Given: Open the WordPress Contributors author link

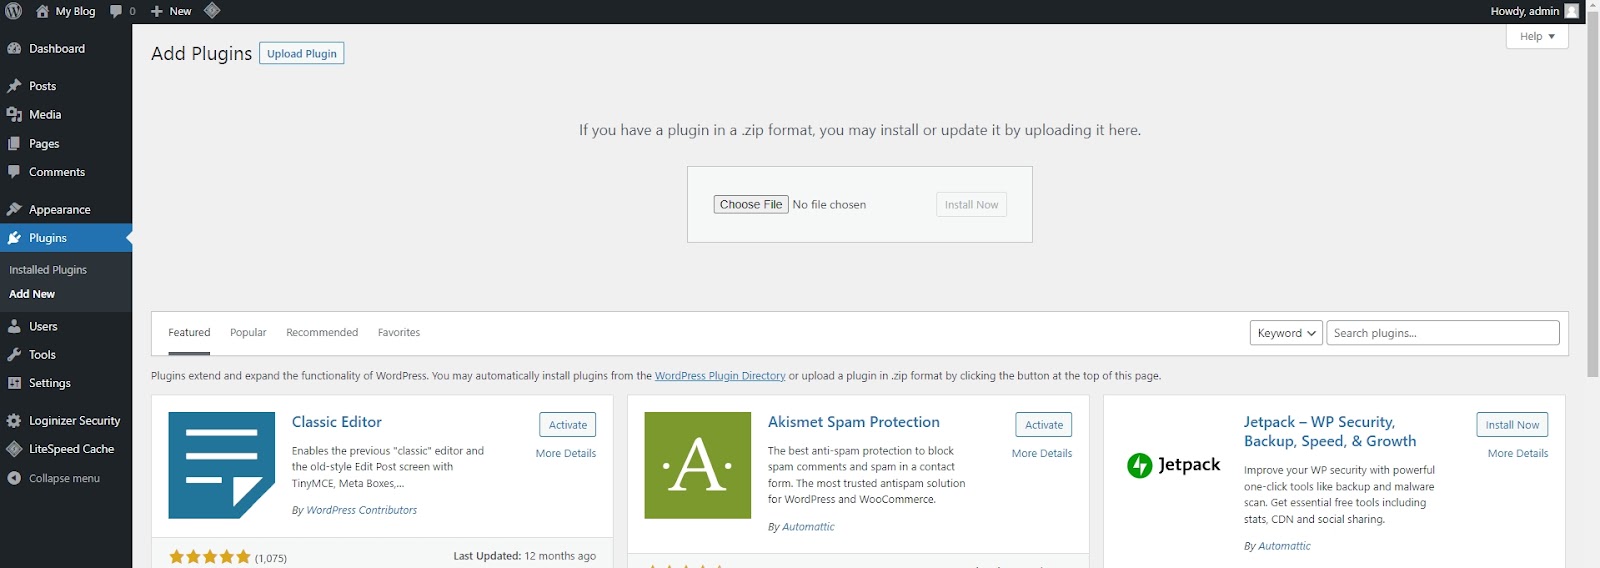Looking at the screenshot, I should point(362,510).
